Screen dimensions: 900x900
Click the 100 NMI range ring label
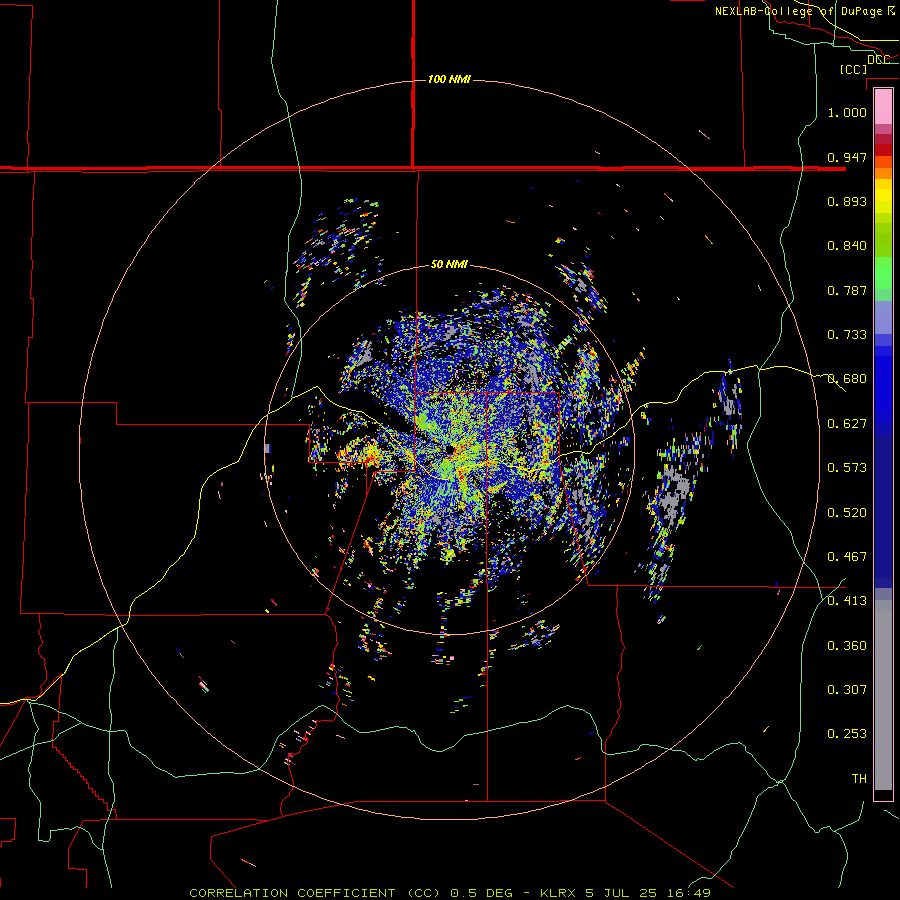[x=449, y=79]
